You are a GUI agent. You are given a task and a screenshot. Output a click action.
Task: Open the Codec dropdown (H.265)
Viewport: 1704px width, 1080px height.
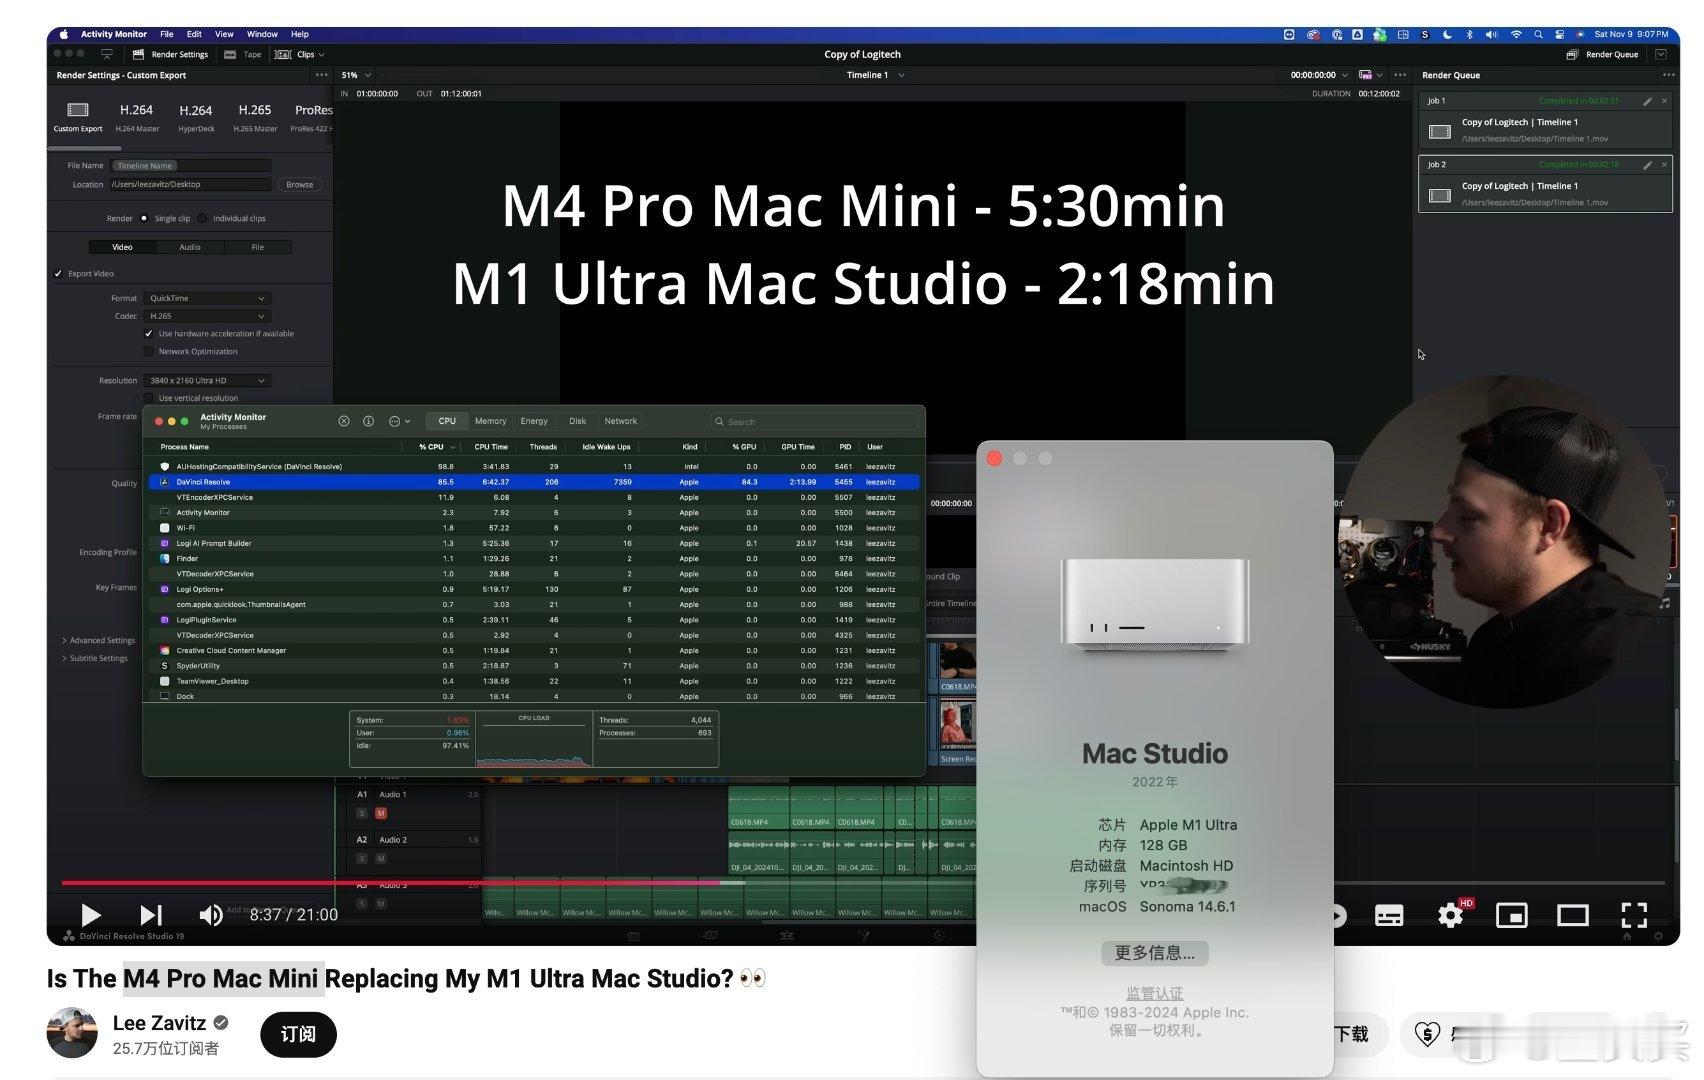[x=207, y=316]
